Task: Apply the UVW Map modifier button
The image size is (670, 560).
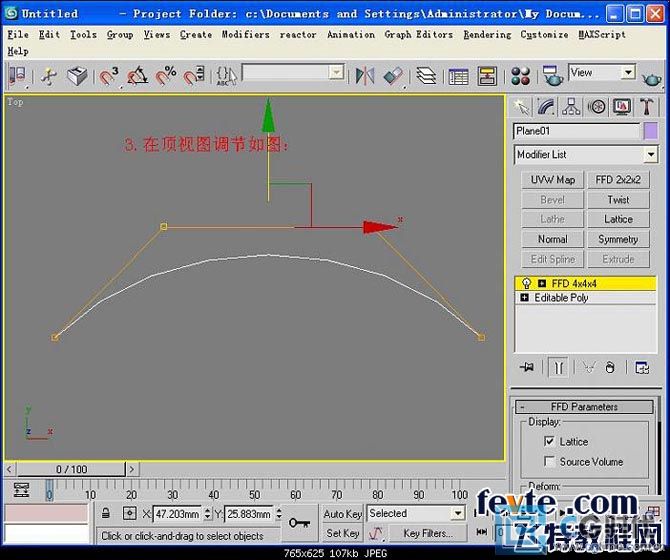Action: (x=552, y=179)
